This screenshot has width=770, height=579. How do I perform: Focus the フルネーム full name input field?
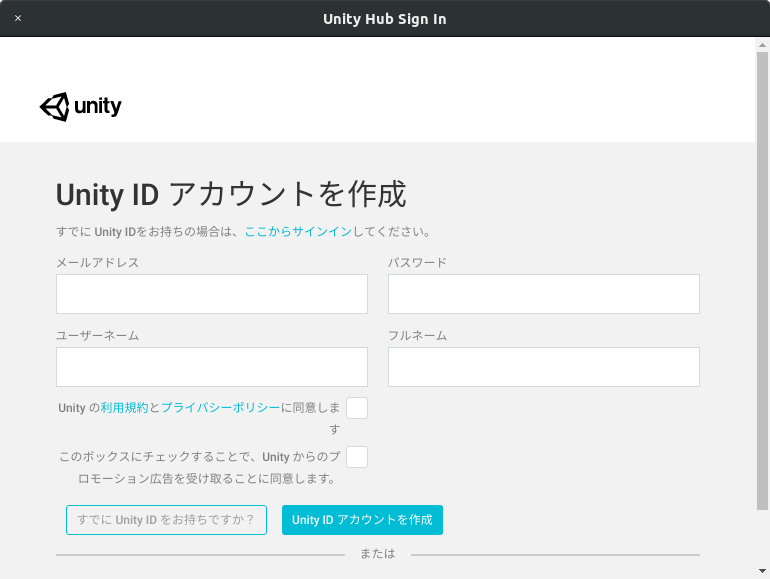coord(544,367)
